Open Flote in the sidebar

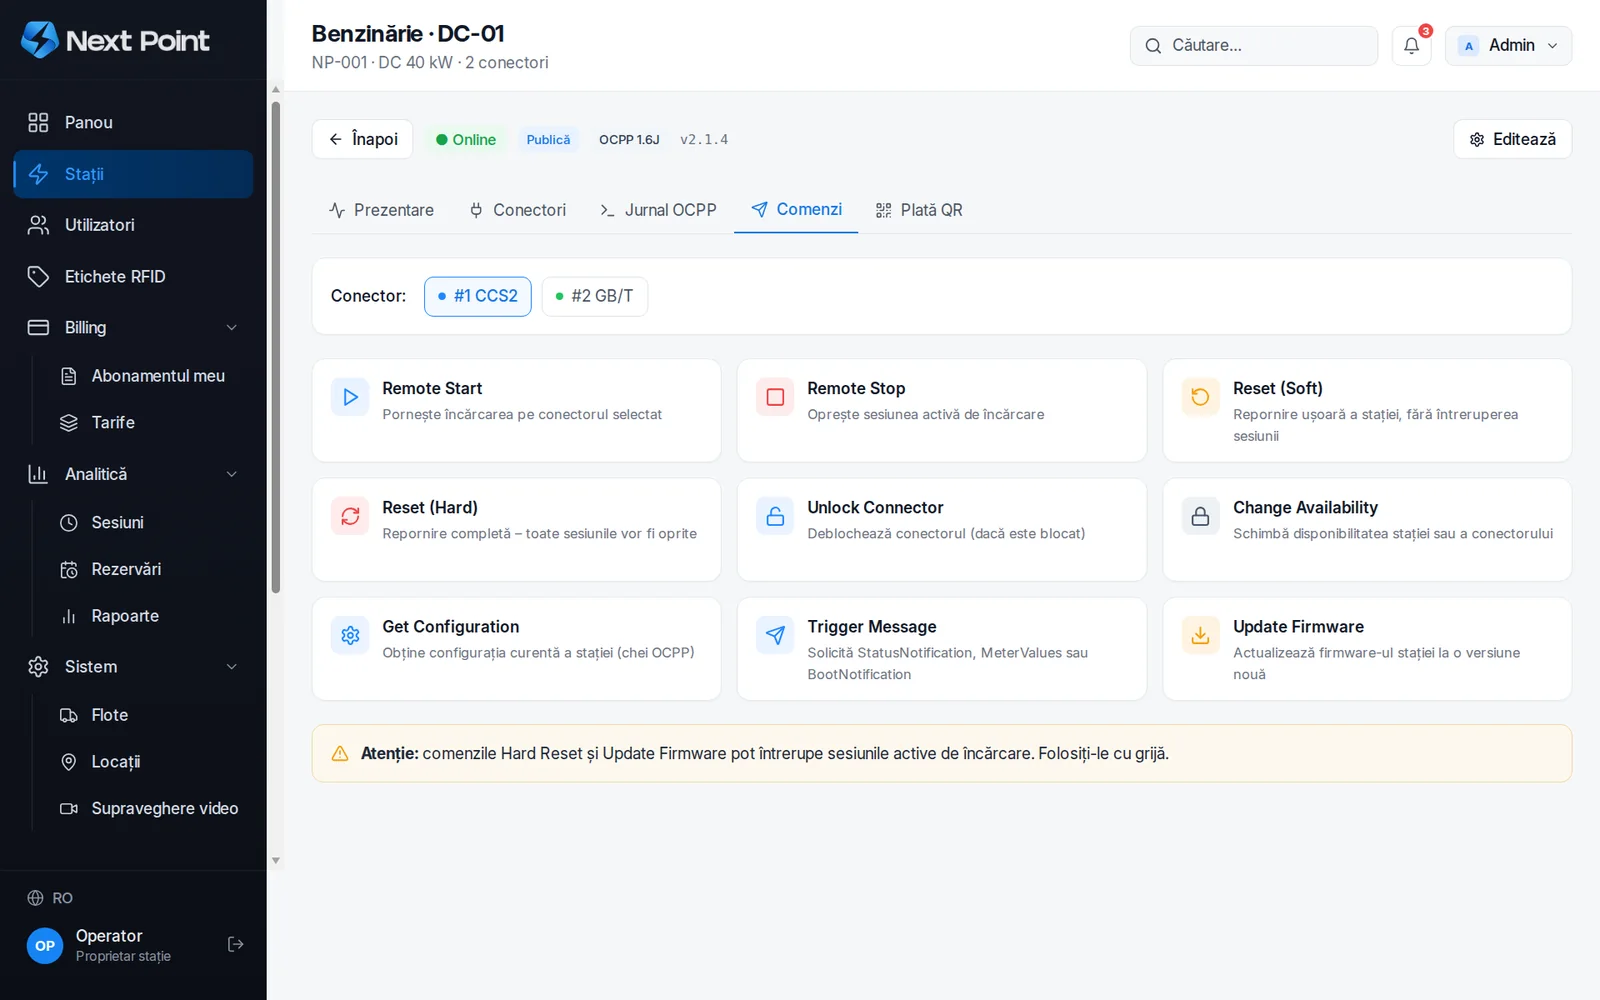pos(148,715)
